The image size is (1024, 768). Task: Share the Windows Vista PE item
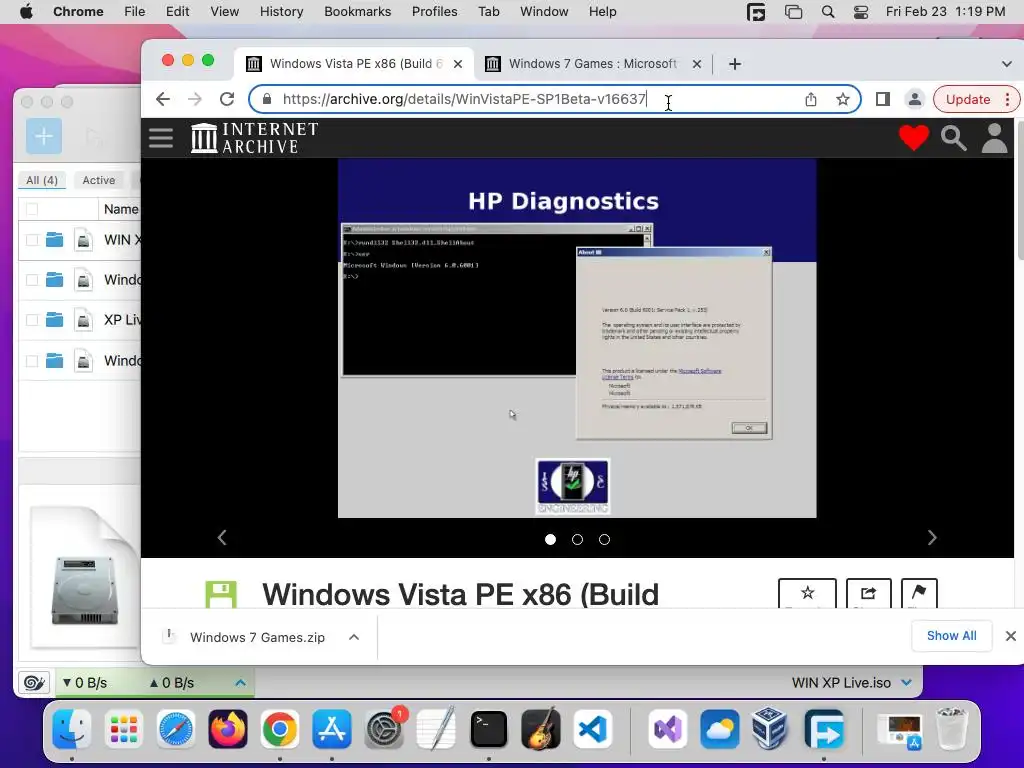click(x=869, y=593)
